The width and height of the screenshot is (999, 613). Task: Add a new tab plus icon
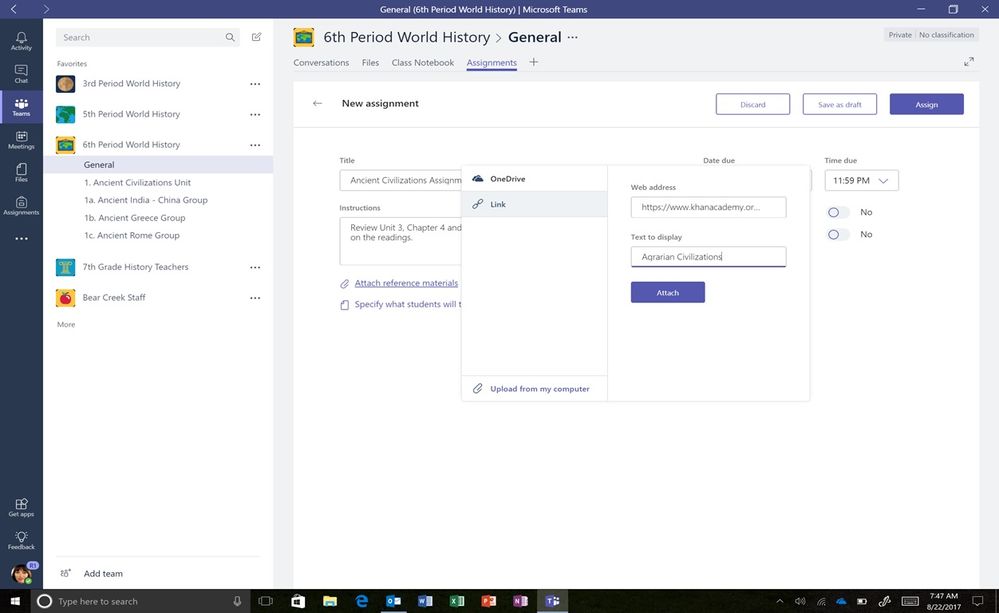pos(533,62)
